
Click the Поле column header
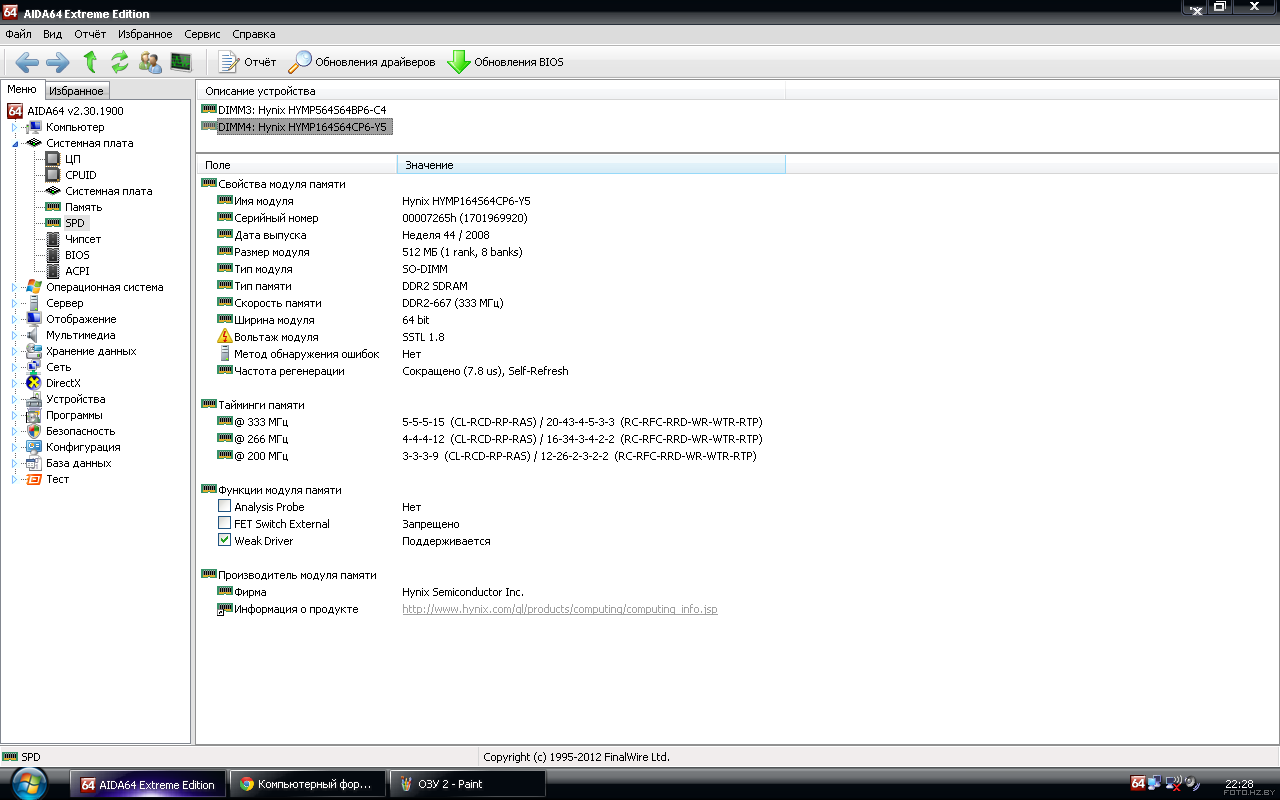[297, 164]
